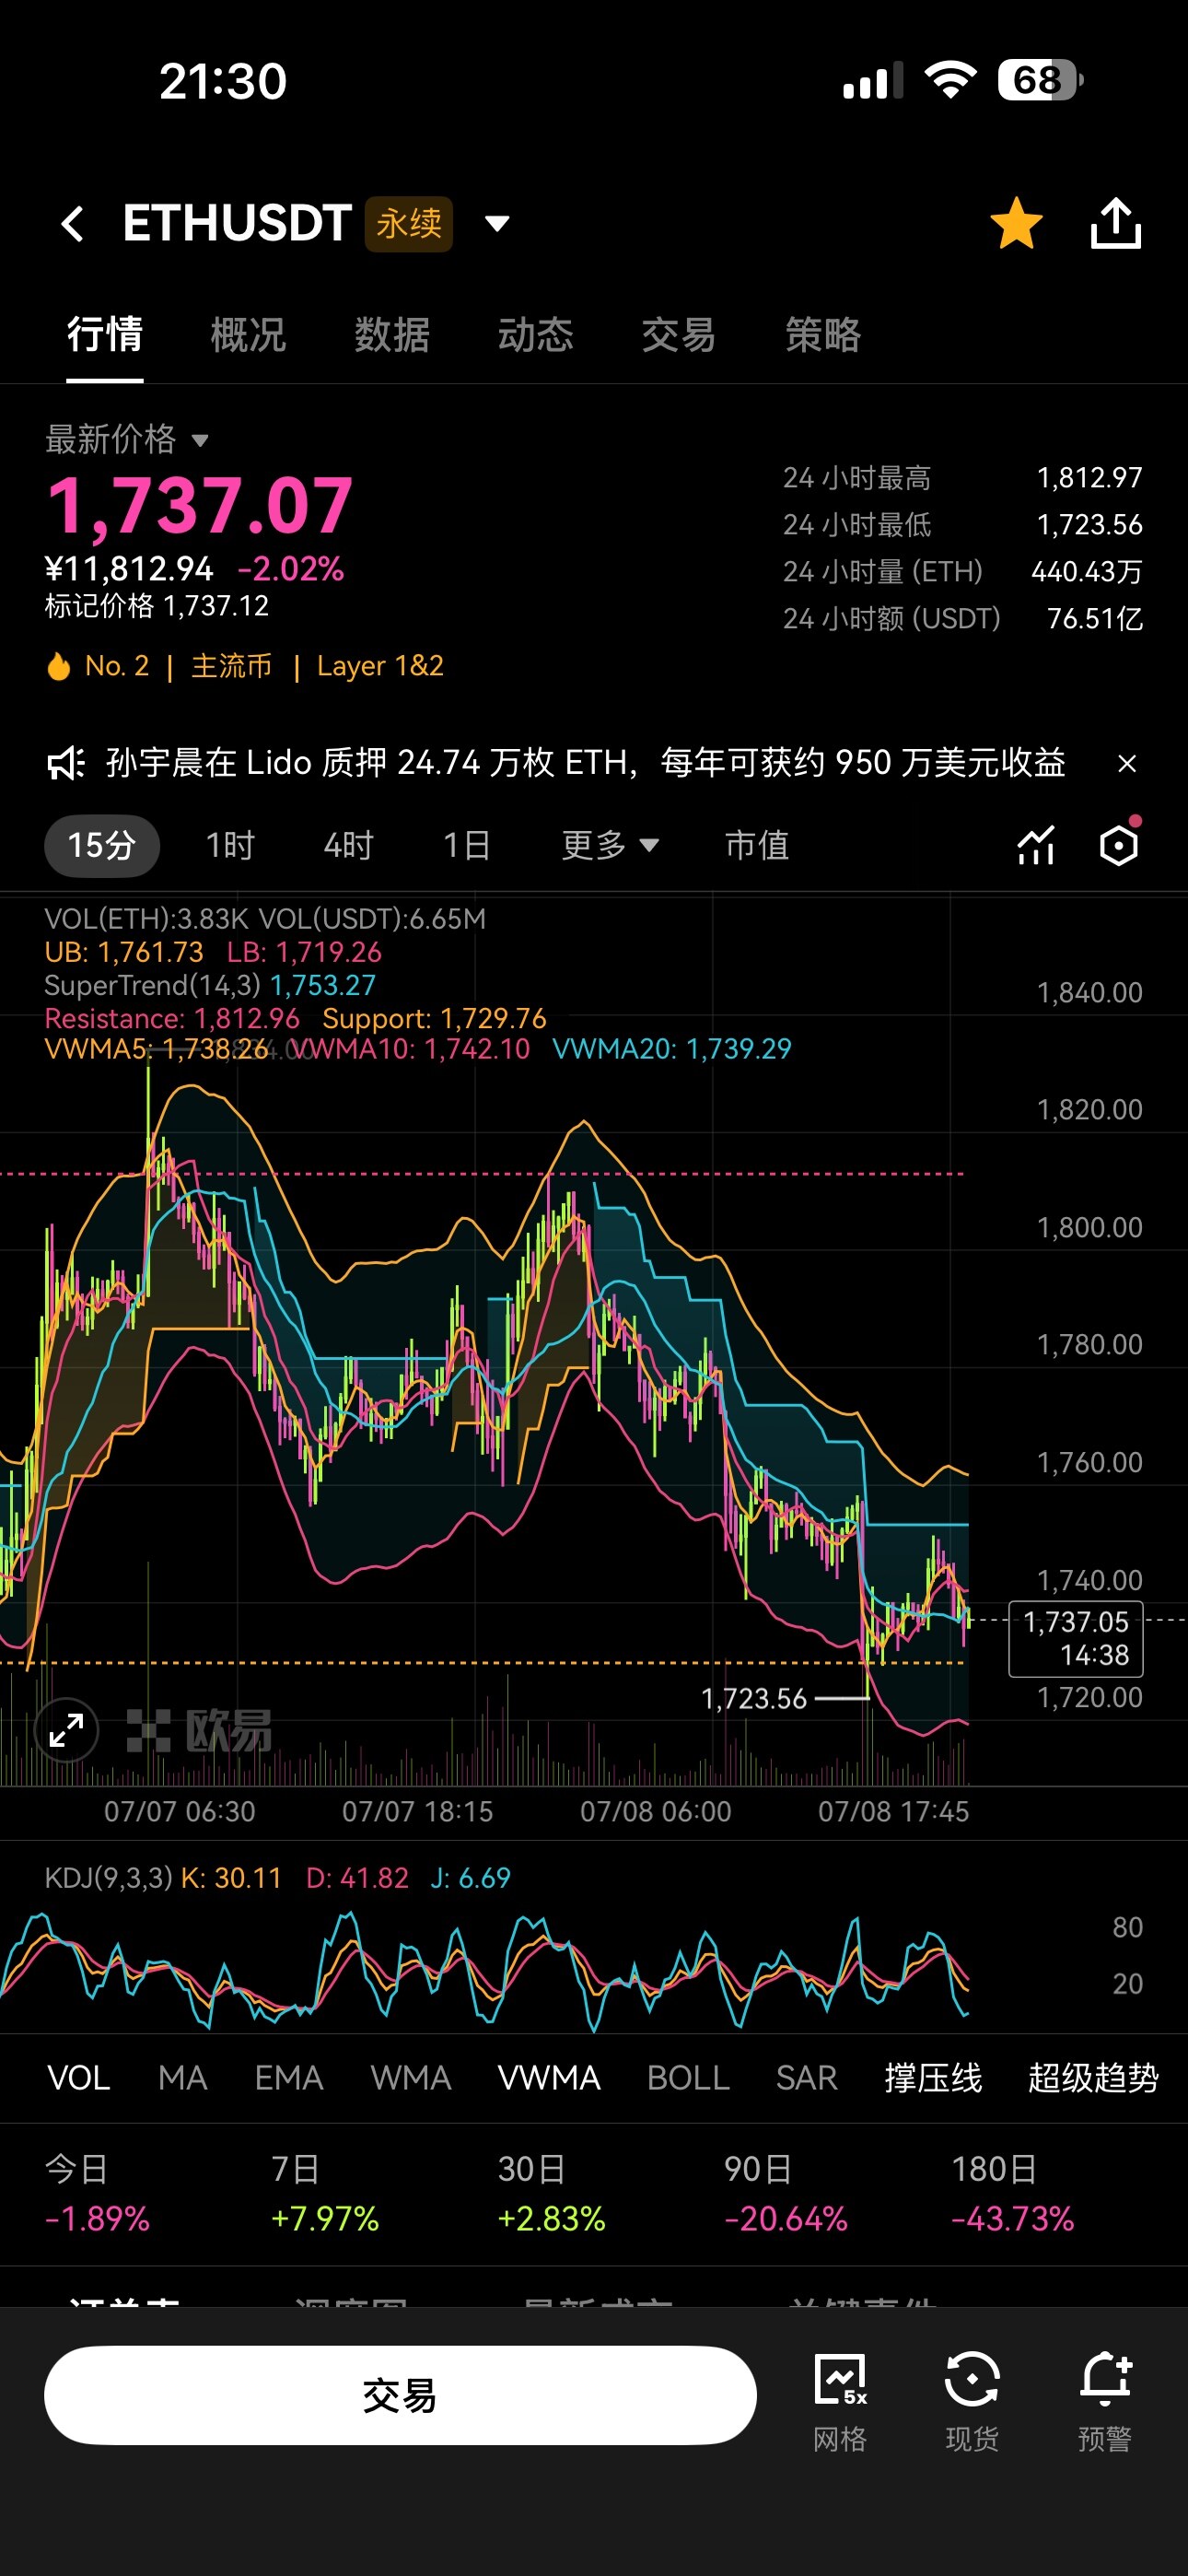1188x2576 pixels.
Task: Open the No. 2 ranking tag
Action: click(116, 666)
